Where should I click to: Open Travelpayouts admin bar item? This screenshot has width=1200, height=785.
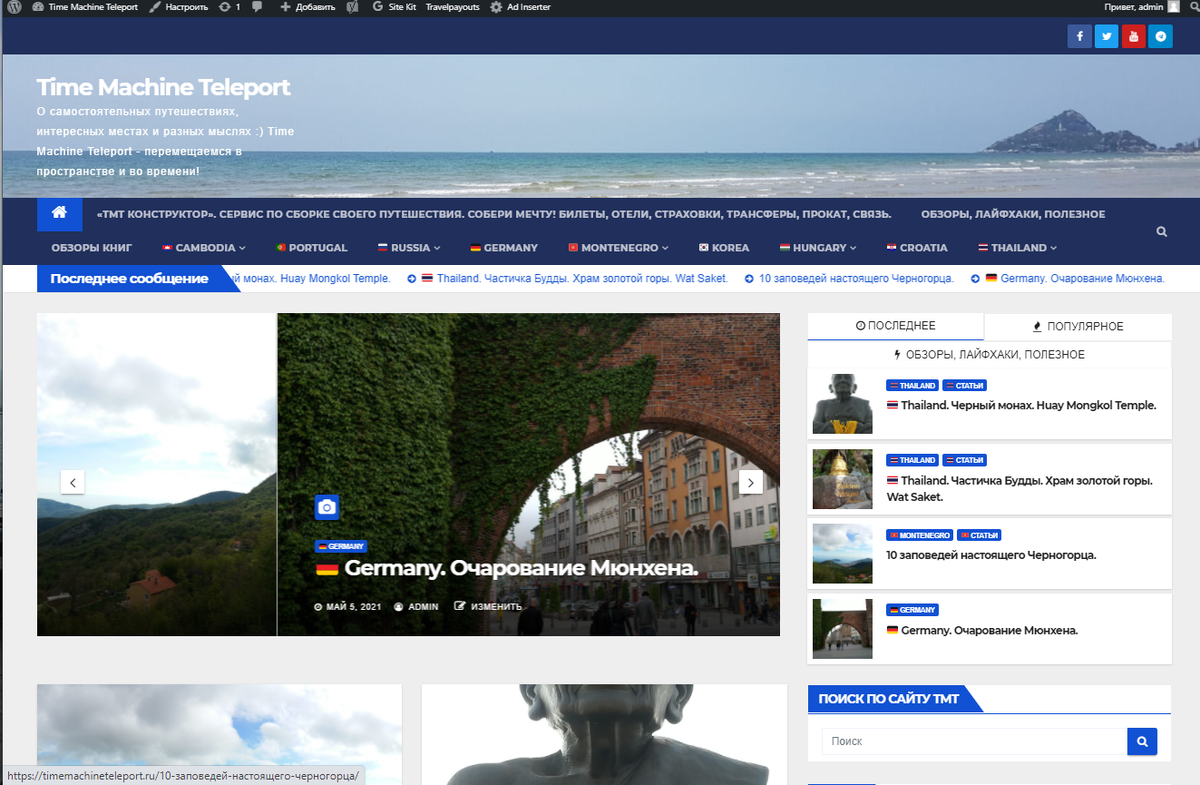(x=452, y=7)
